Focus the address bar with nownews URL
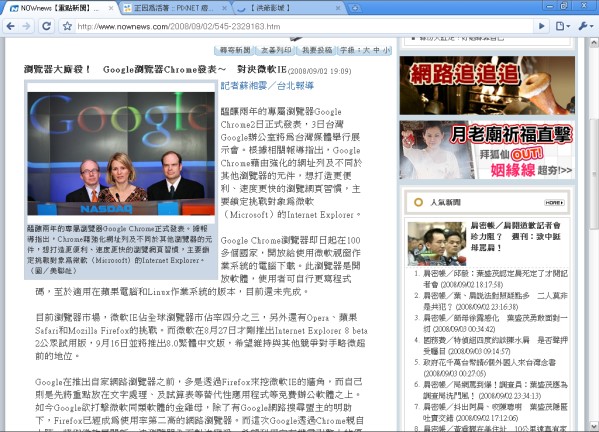The width and height of the screenshot is (599, 432). [x=304, y=26]
